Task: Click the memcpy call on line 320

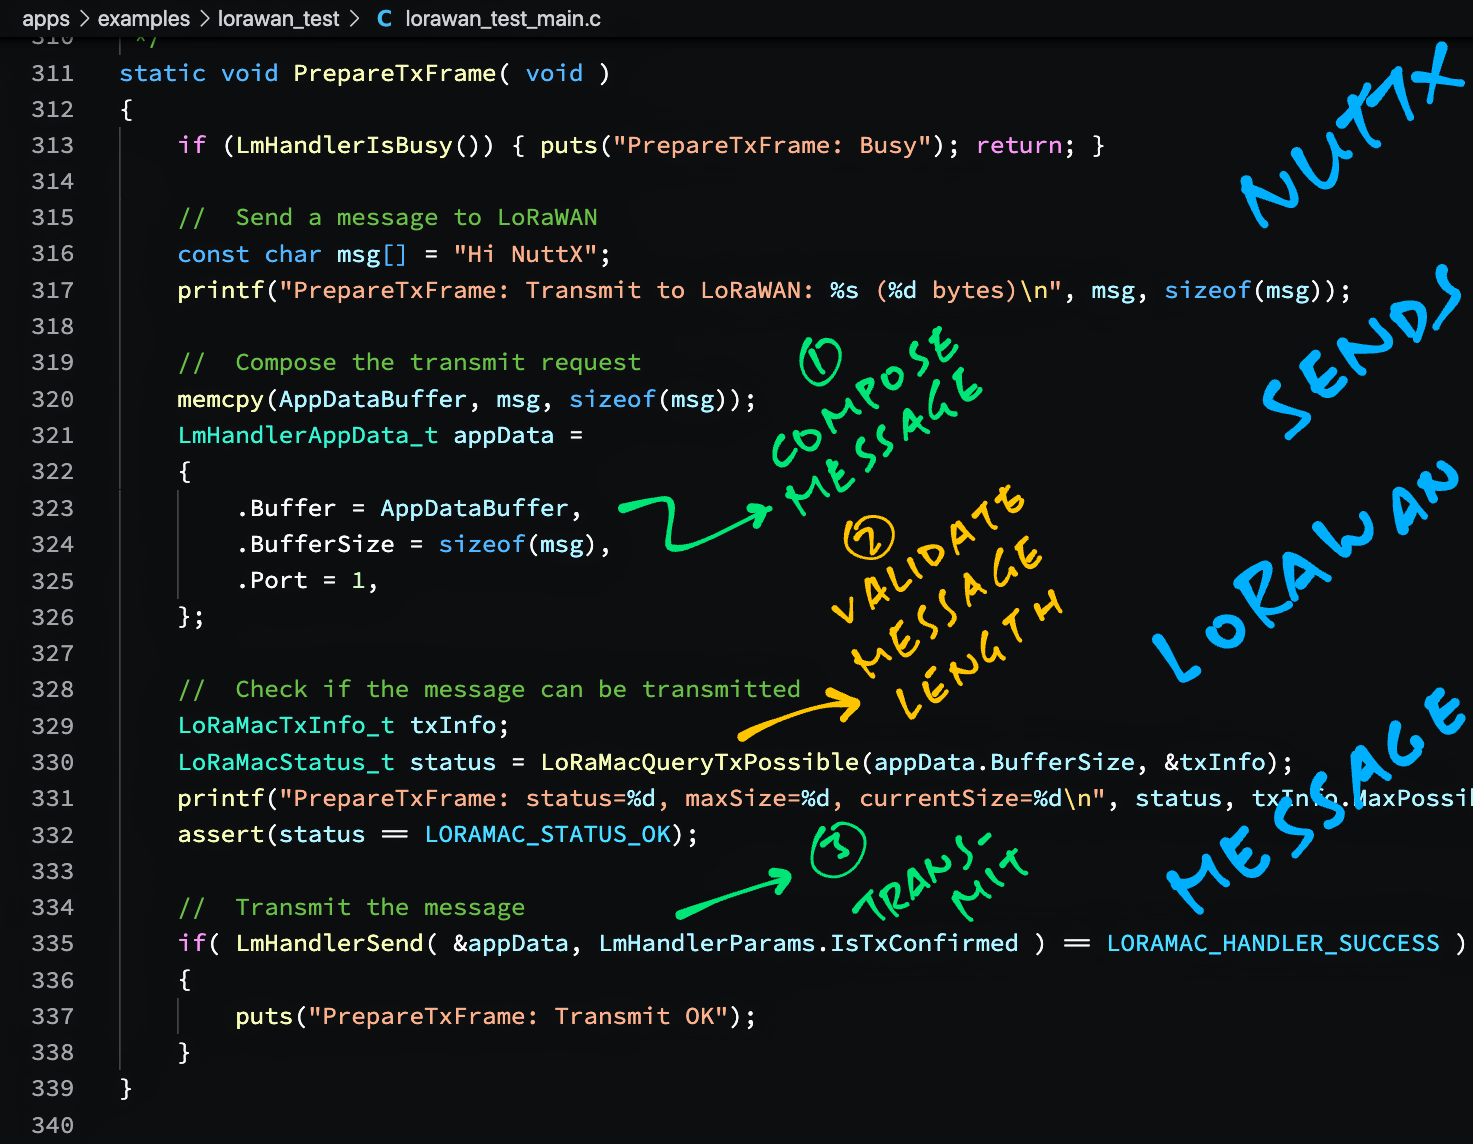Action: (221, 400)
